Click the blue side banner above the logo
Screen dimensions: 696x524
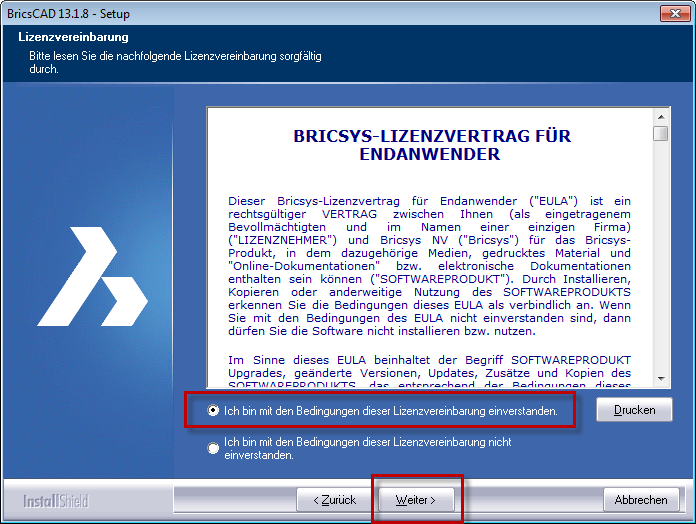tap(90, 150)
